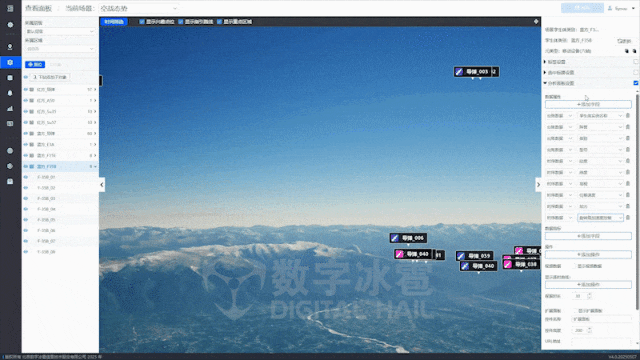
Task: Delete the 学生端实体名称 field row with its trash icon
Action: pyautogui.click(x=628, y=116)
